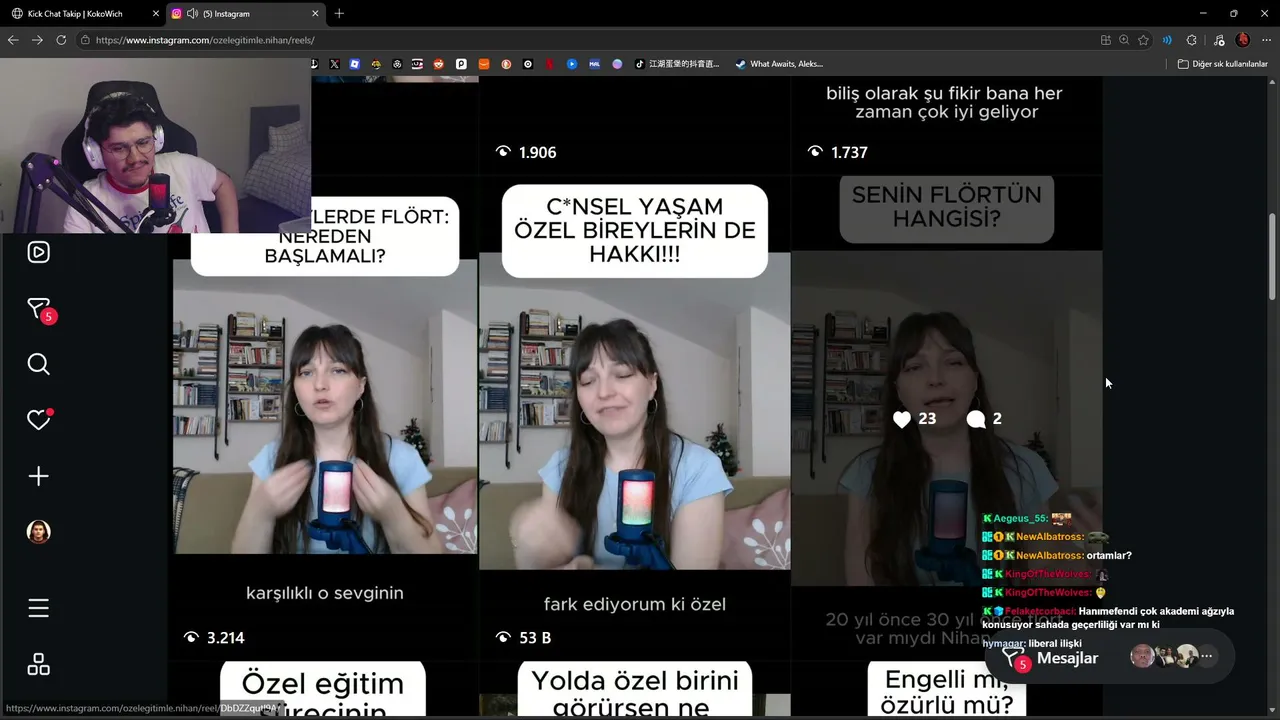Open the Özel eğitim sürecinin reel
This screenshot has height=720, width=1280.
click(x=325, y=690)
